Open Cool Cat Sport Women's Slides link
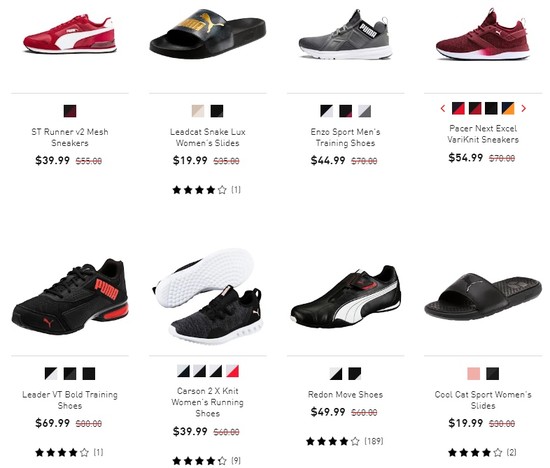Viewport: 550px width, 468px height. click(483, 400)
